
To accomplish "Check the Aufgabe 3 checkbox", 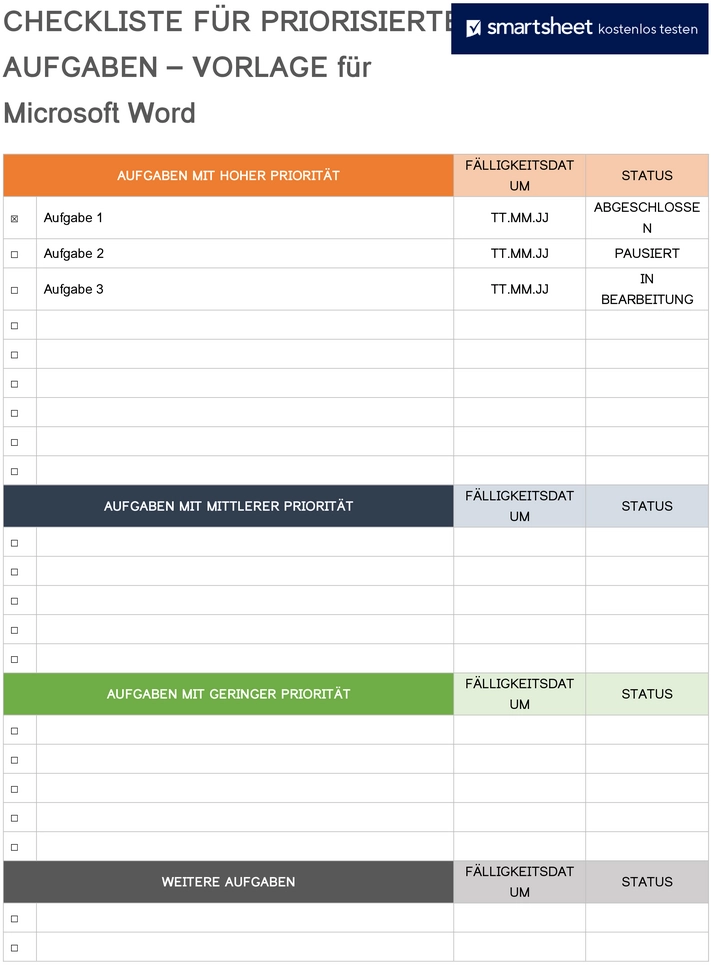I will pos(14,290).
